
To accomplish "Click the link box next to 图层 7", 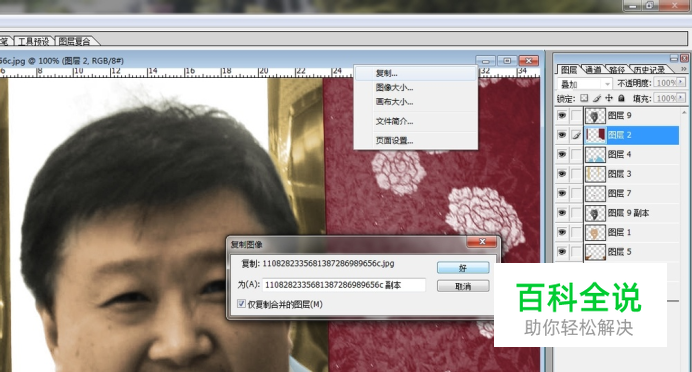I will [x=576, y=193].
